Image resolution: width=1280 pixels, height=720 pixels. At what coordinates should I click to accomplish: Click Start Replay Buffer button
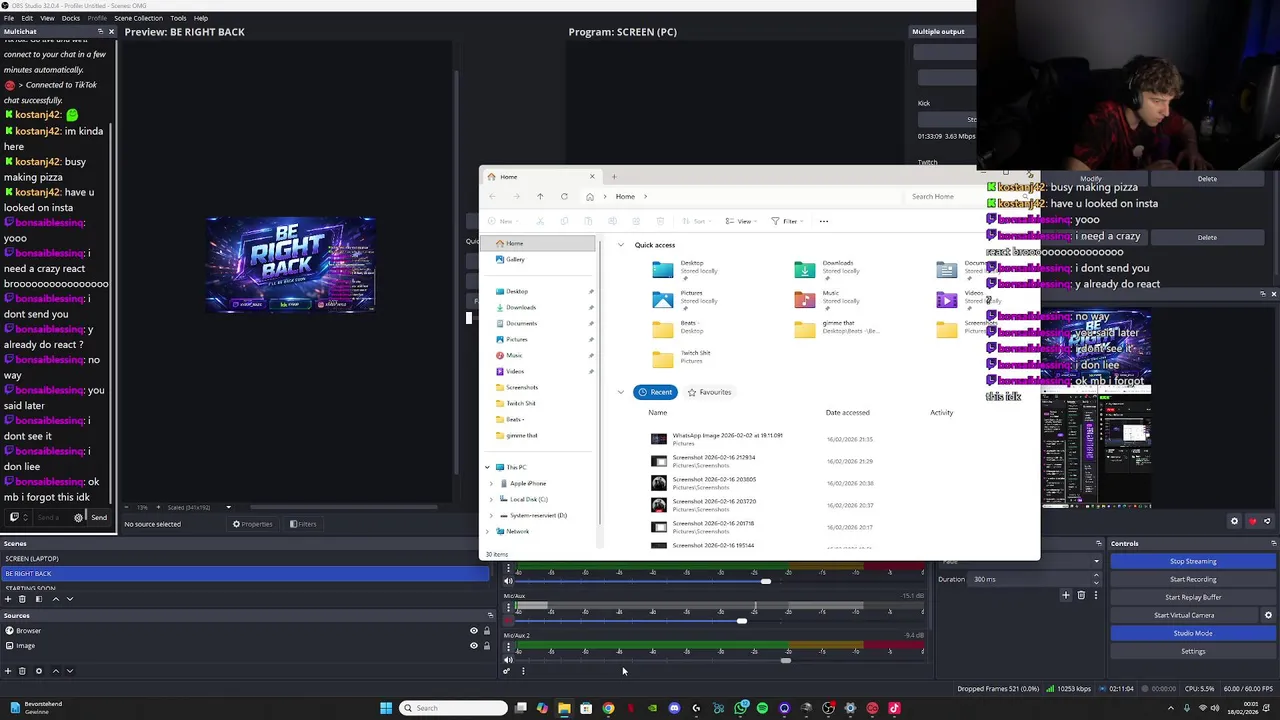coord(1193,597)
